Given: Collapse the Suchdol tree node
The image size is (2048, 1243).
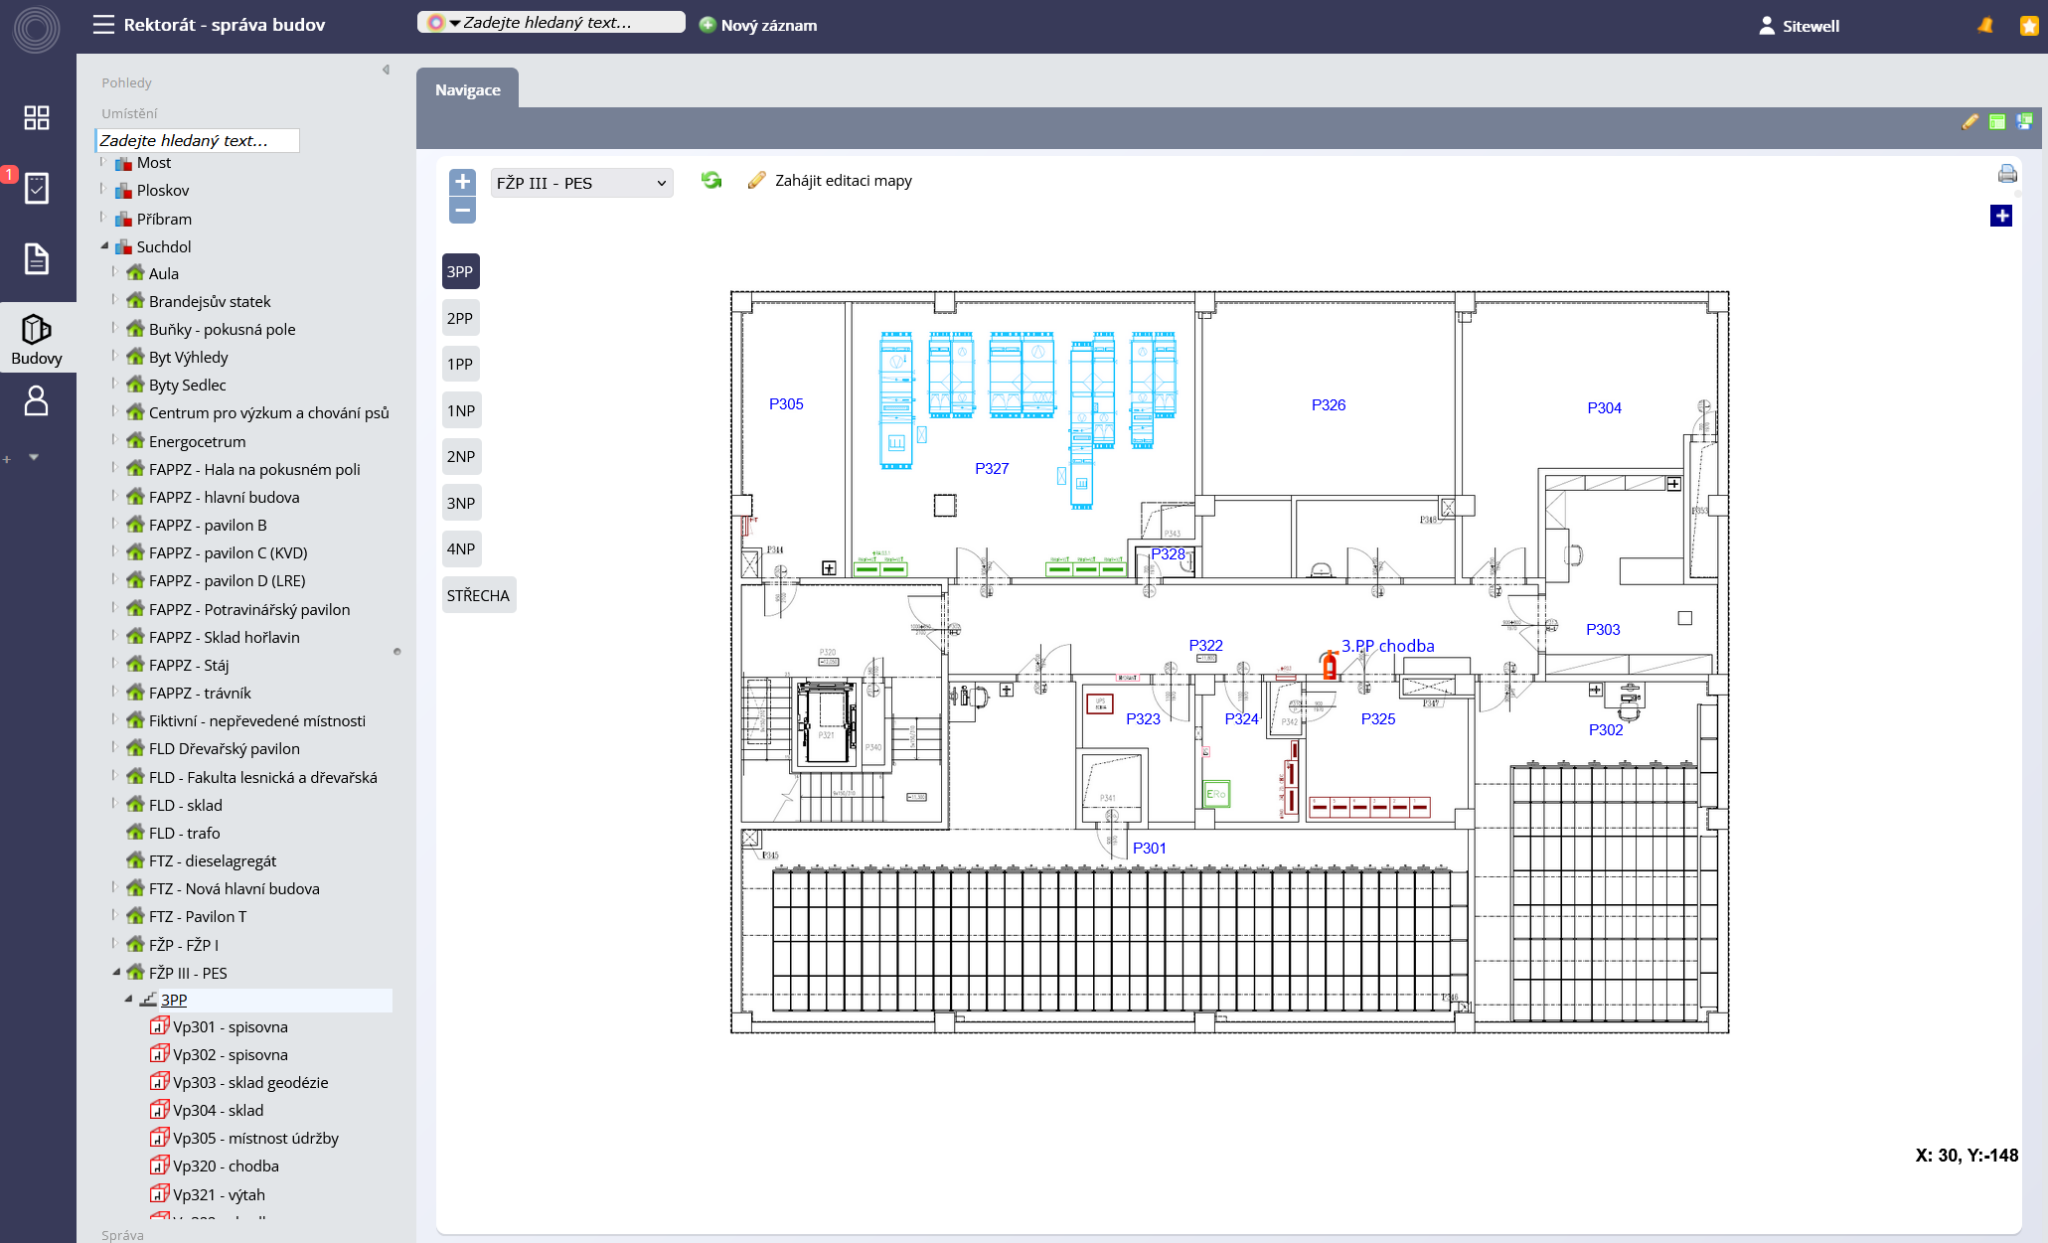Looking at the screenshot, I should 104,246.
